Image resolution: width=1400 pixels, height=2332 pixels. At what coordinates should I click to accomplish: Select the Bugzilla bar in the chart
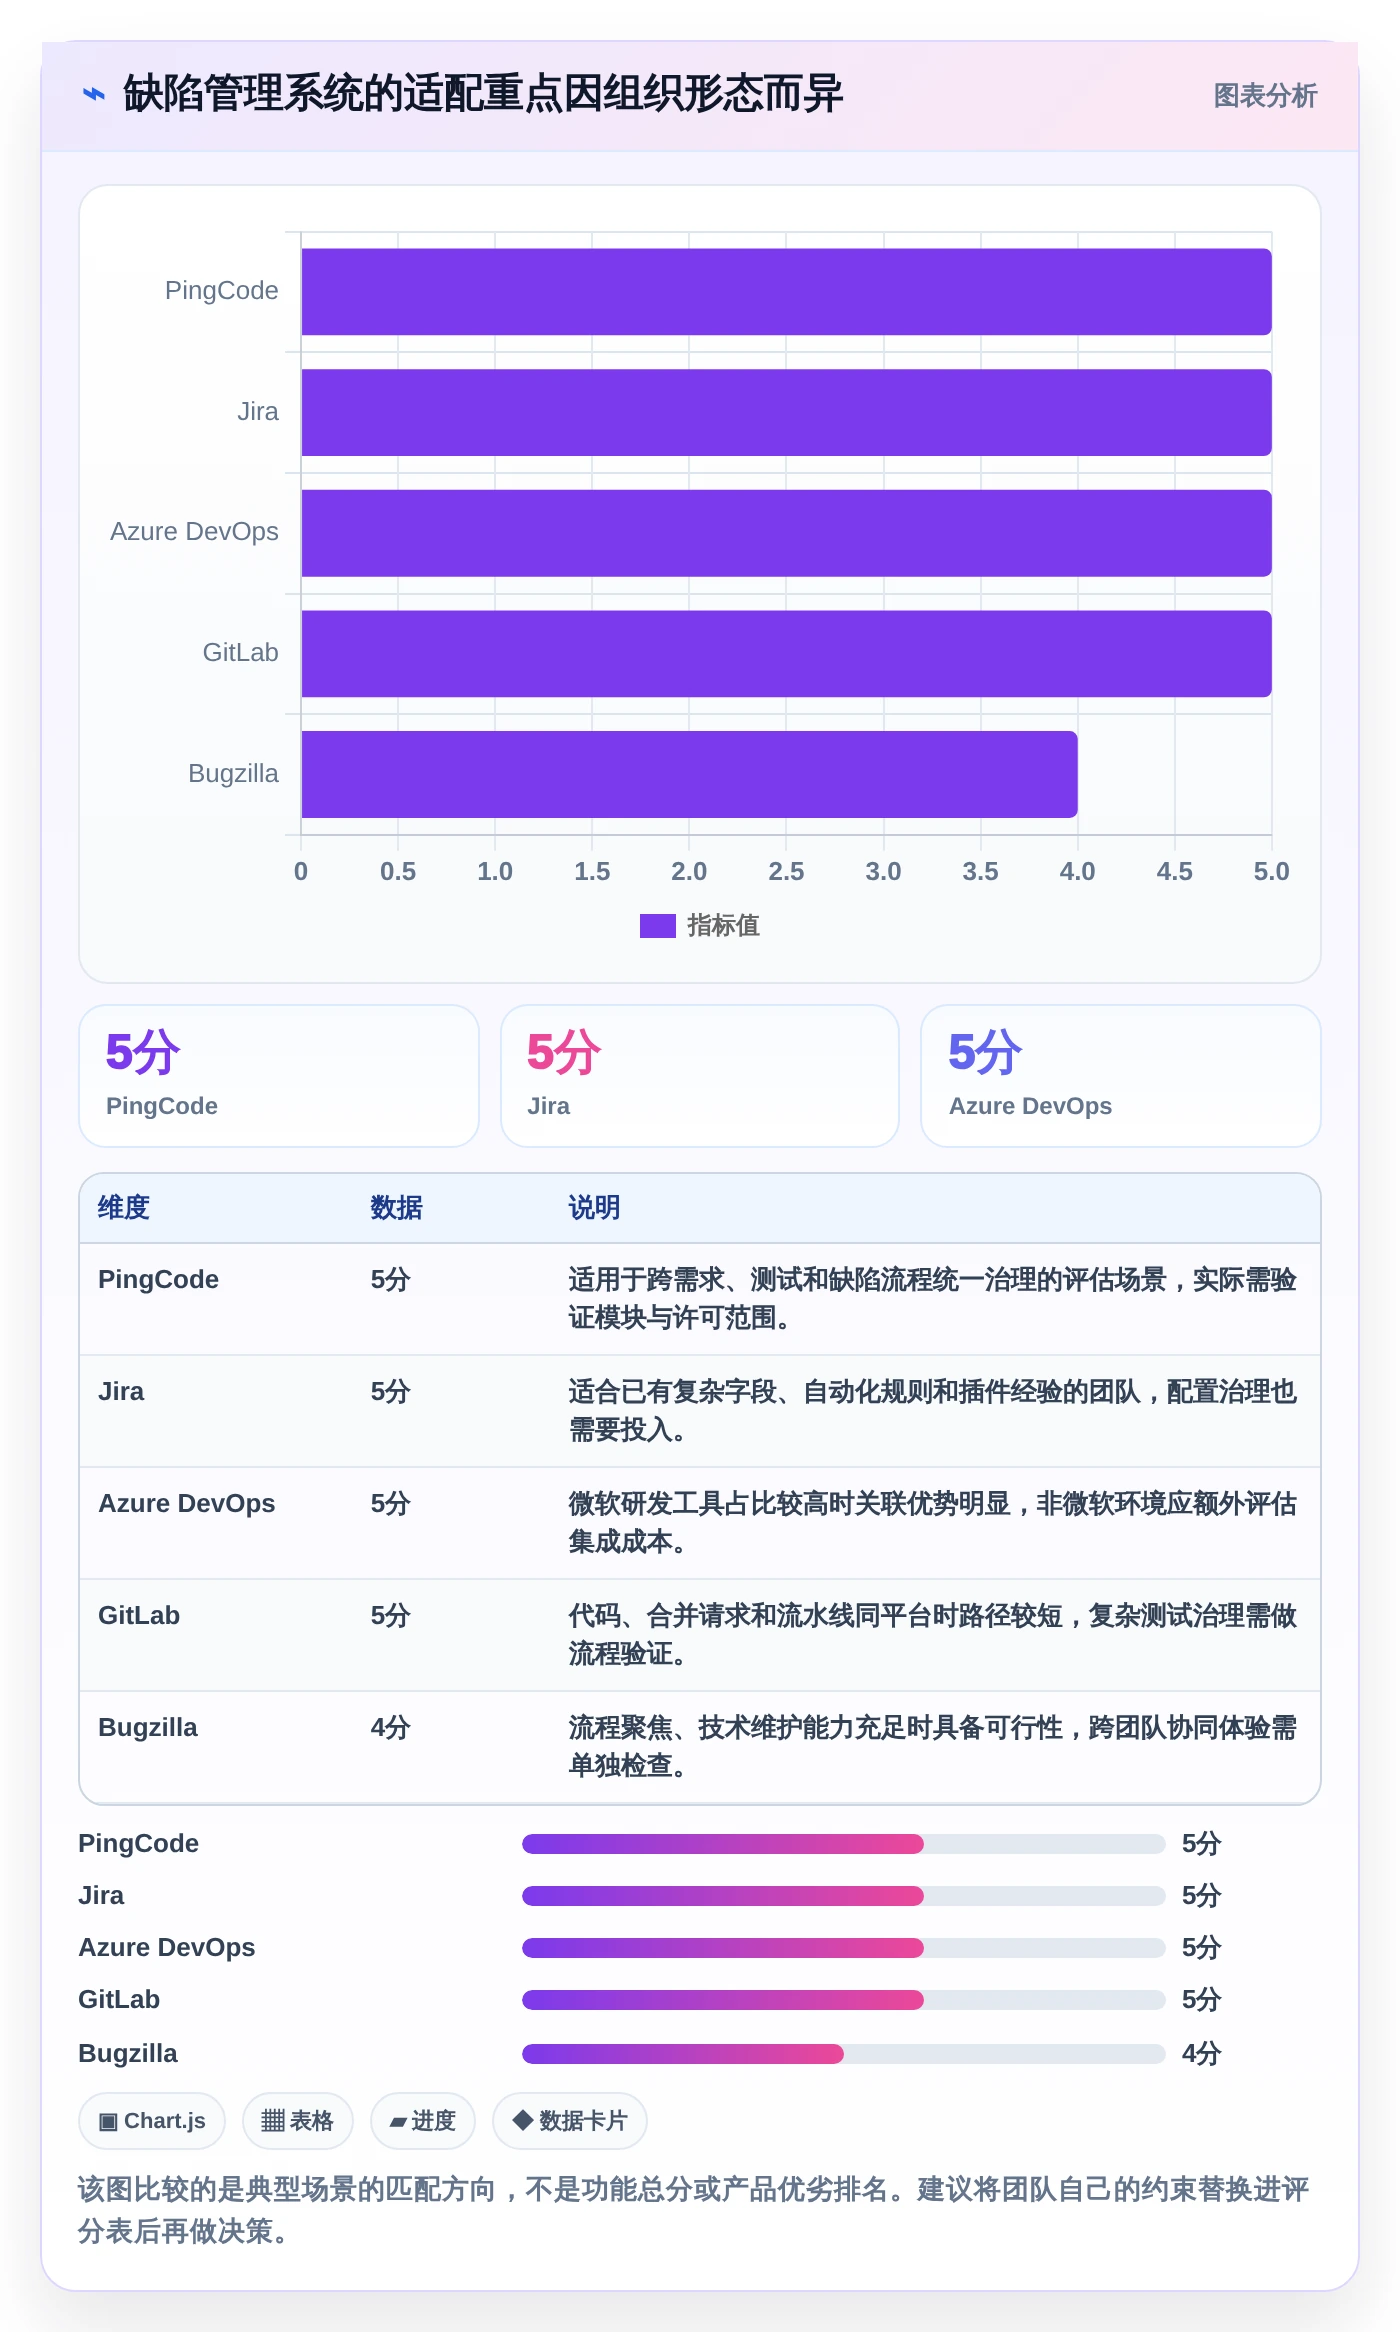coord(689,774)
